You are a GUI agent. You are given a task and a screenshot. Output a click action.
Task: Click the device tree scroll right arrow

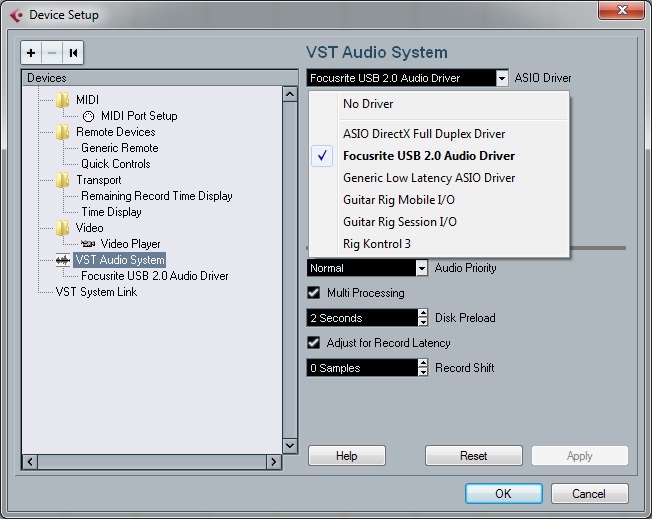tap(274, 462)
